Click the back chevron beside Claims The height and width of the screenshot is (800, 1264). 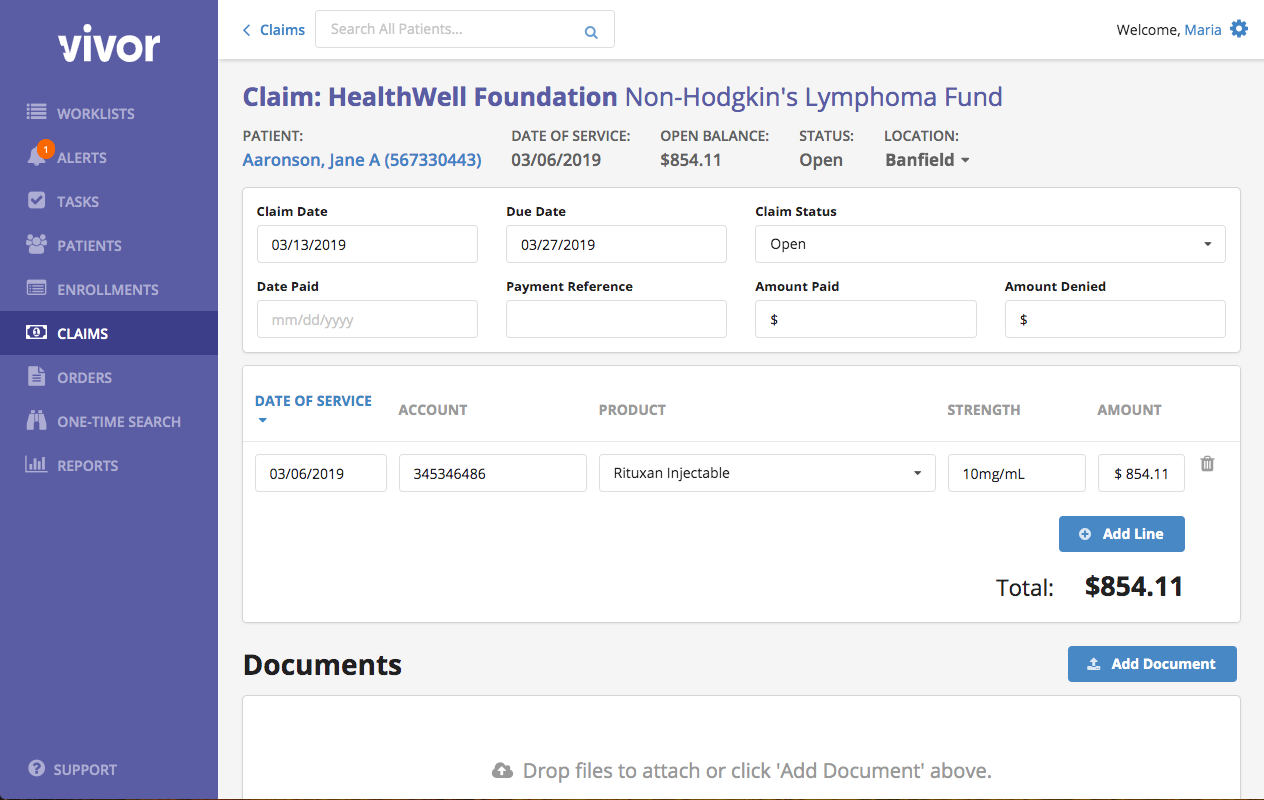(247, 30)
